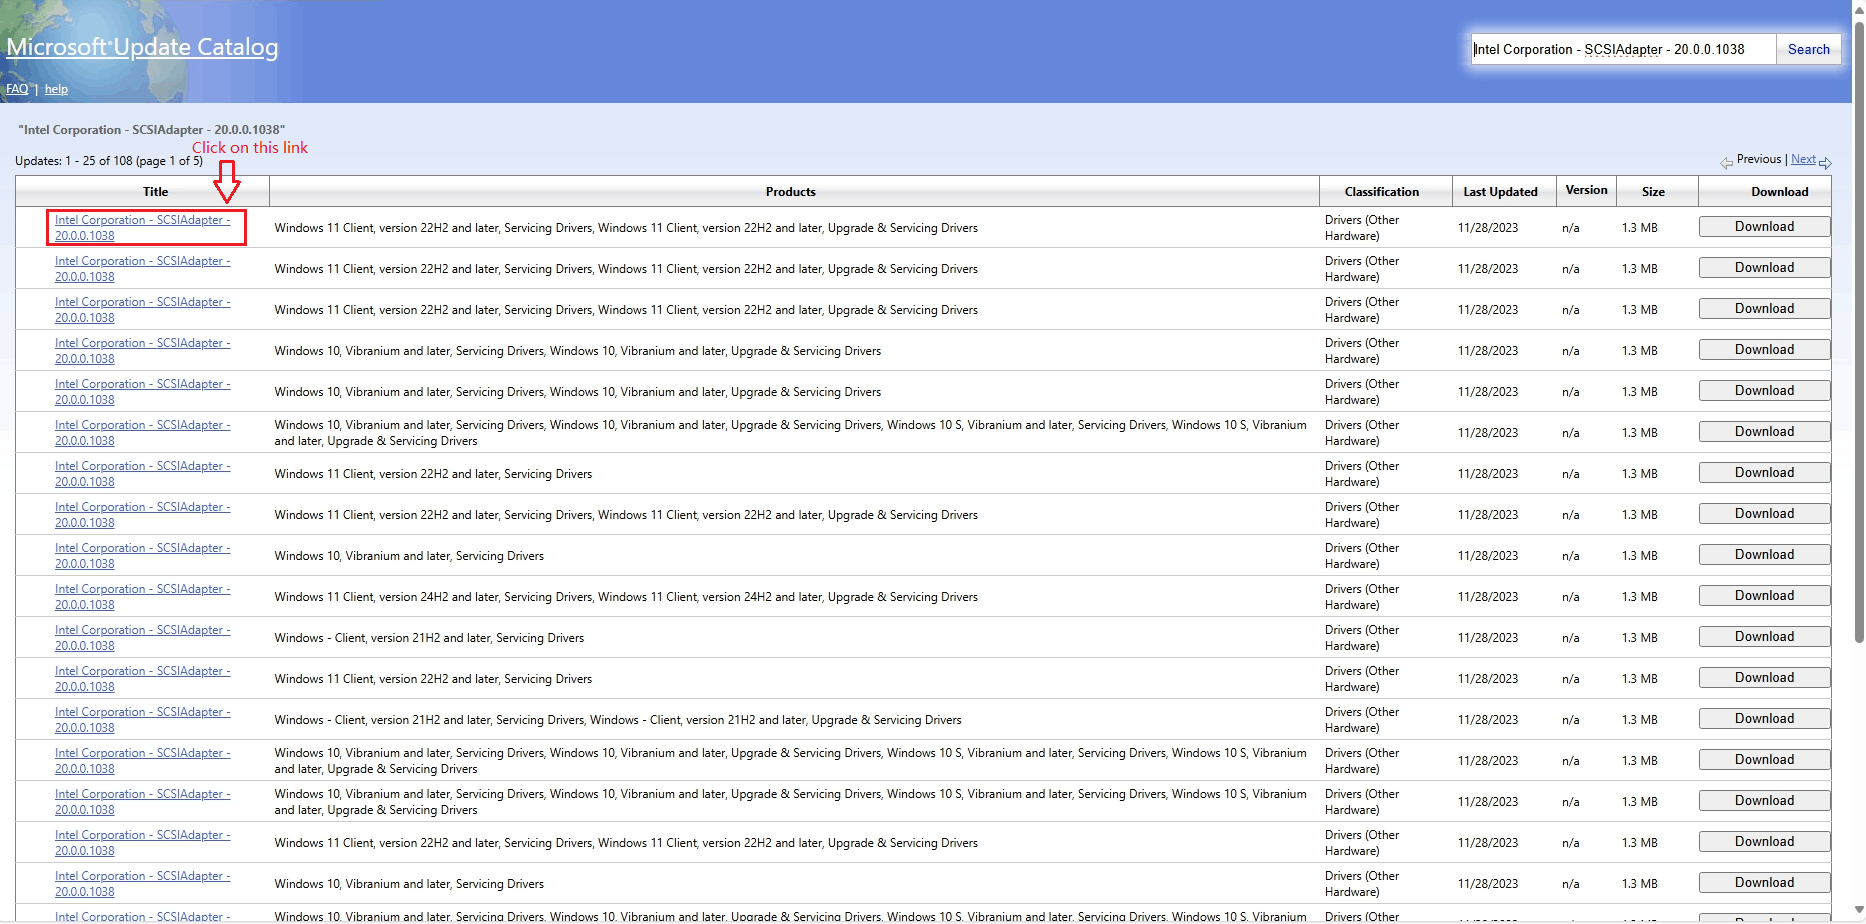Sort by the Size column header

(x=1653, y=192)
